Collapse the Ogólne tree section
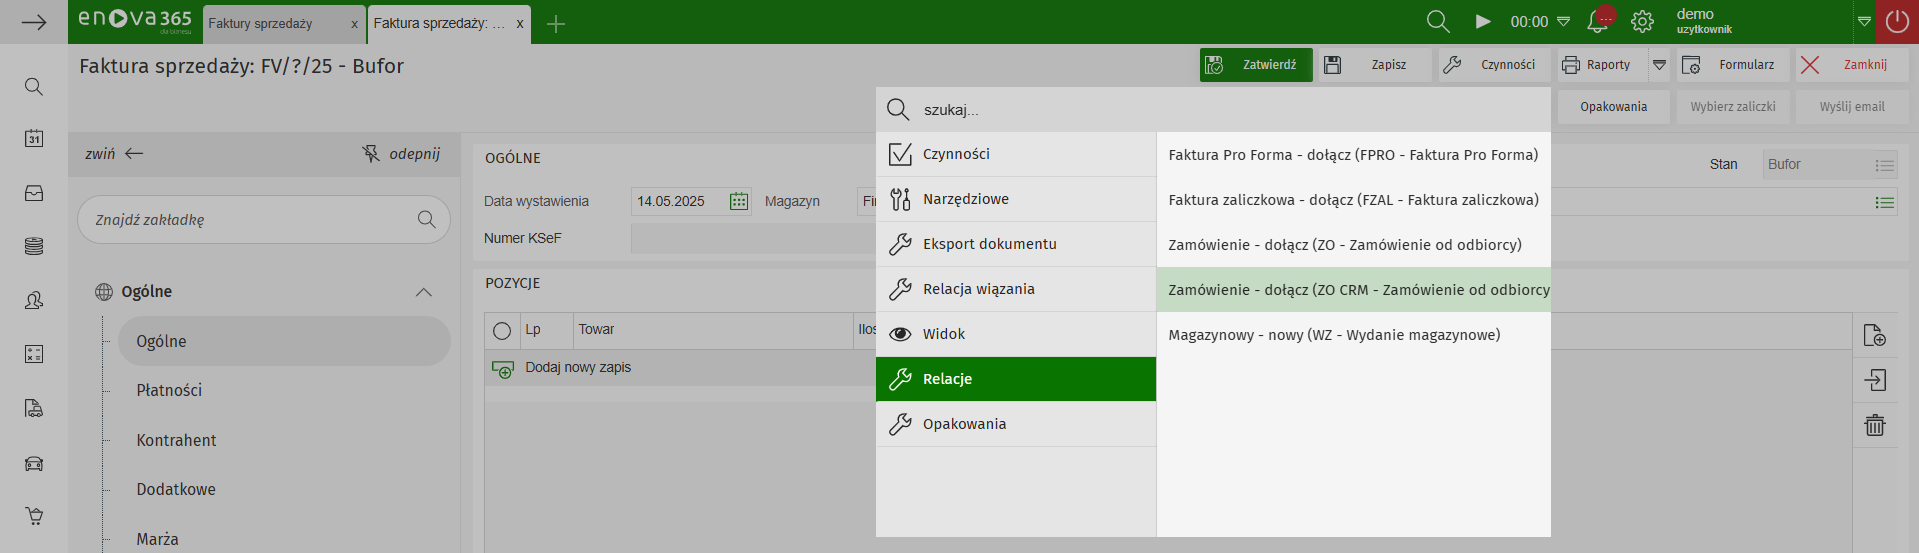 coord(423,292)
